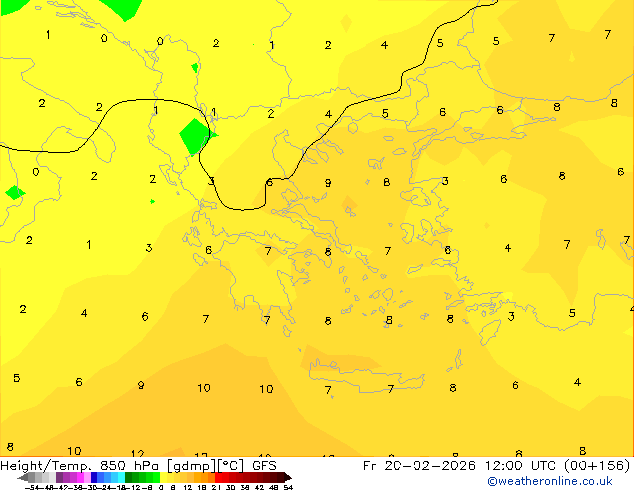The width and height of the screenshot is (634, 490).
Task: Click the dark maroon right arrow end of the color scale
Action: (x=288, y=478)
